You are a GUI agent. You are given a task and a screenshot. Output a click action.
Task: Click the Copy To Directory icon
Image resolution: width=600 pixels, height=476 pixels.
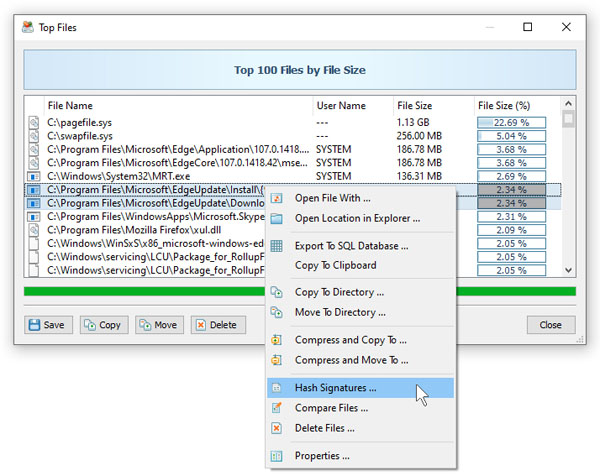pos(276,292)
